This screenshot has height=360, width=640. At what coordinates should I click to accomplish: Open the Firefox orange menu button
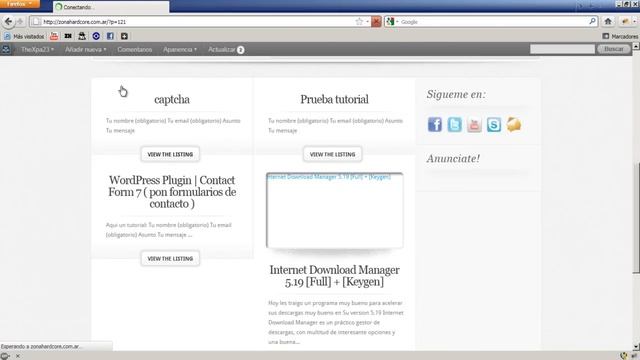click(20, 4)
